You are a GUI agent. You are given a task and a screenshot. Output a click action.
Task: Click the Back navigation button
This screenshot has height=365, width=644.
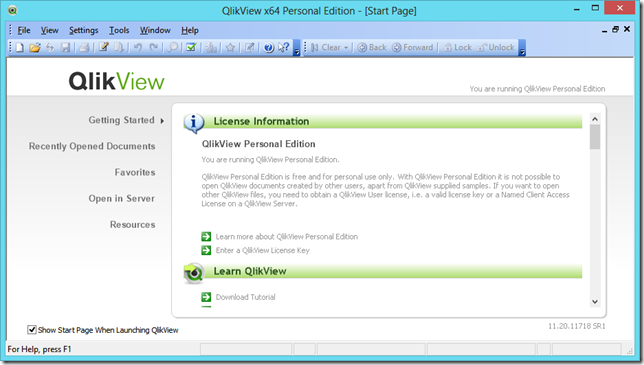point(372,48)
